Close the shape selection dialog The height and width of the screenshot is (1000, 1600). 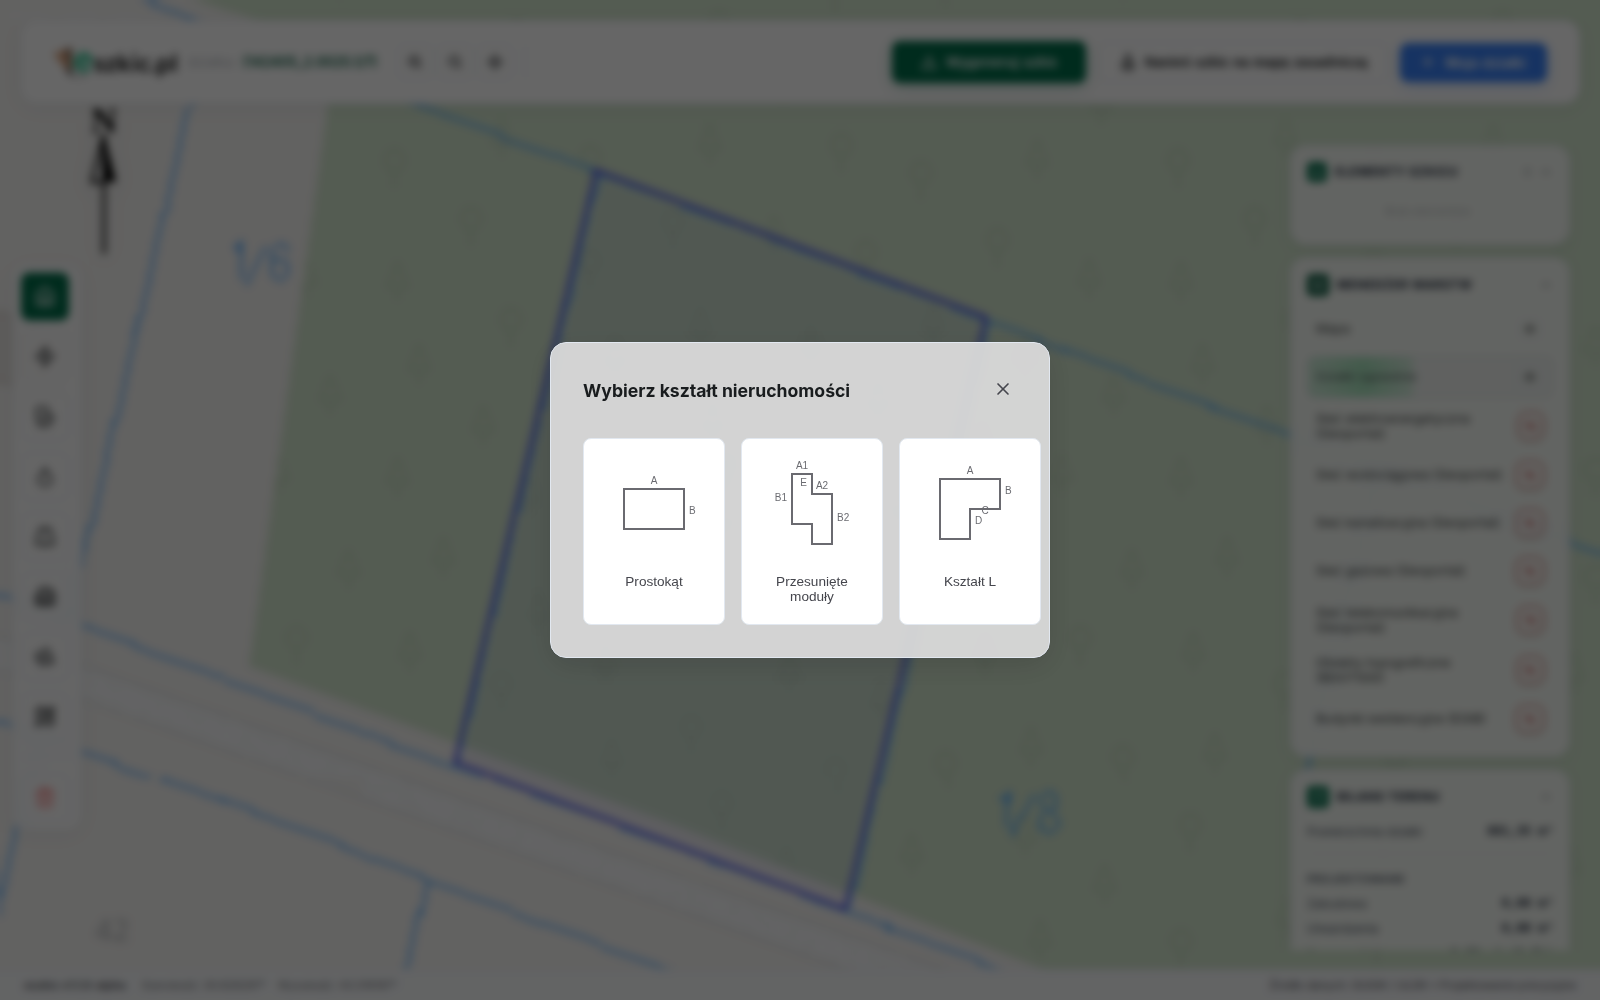click(x=1003, y=389)
